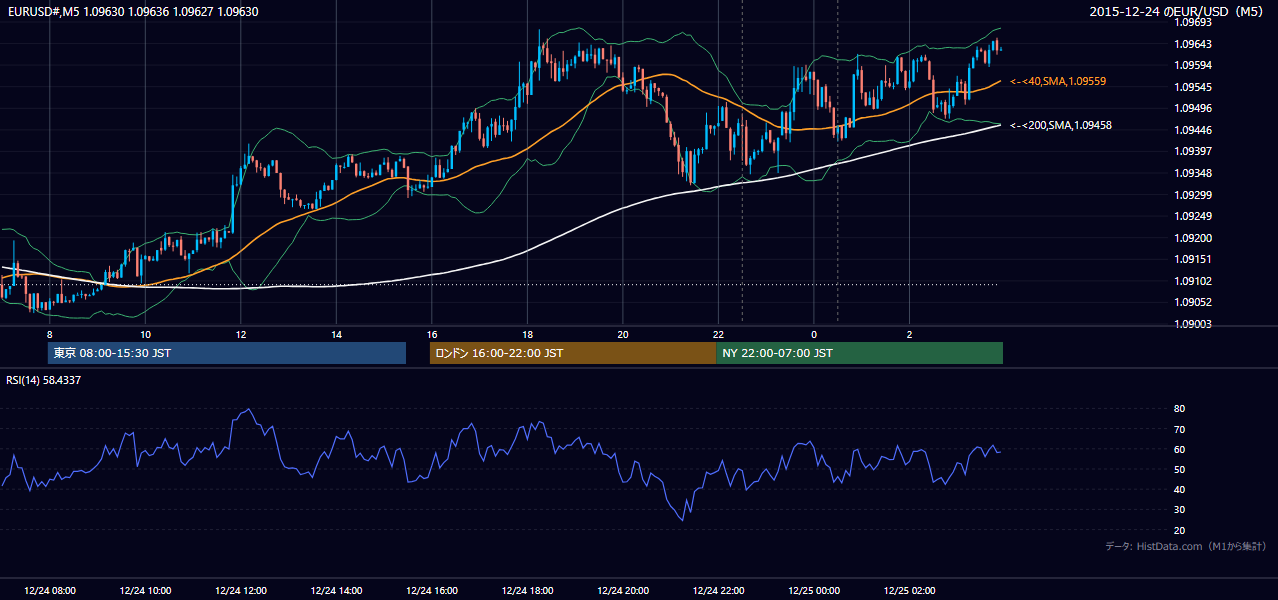
Task: Click hour tick 12 under the price chart
Action: point(241,334)
